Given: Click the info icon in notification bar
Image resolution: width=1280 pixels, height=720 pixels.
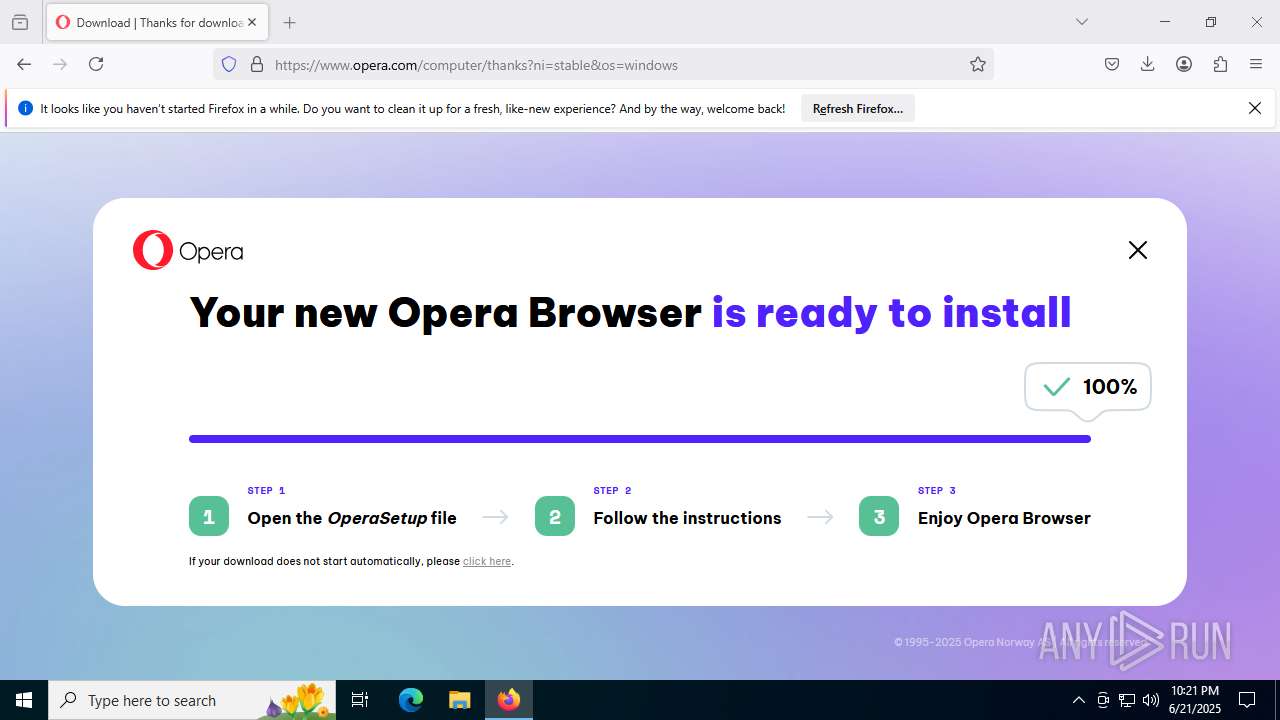Looking at the screenshot, I should tap(26, 108).
